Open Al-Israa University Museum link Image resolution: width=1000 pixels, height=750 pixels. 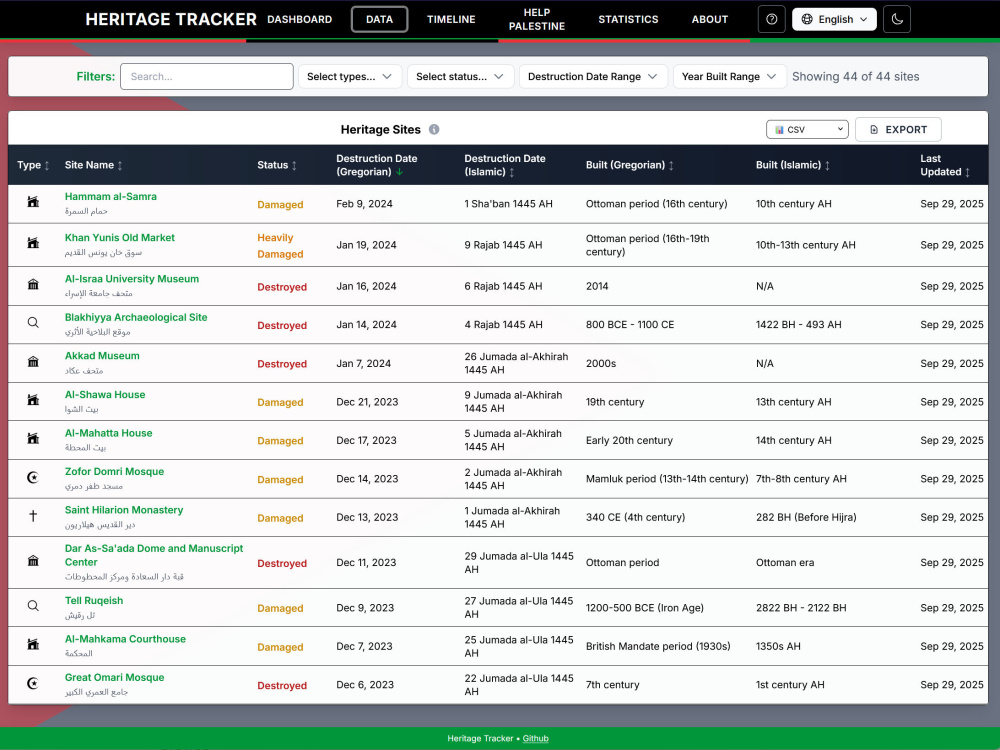tap(131, 279)
